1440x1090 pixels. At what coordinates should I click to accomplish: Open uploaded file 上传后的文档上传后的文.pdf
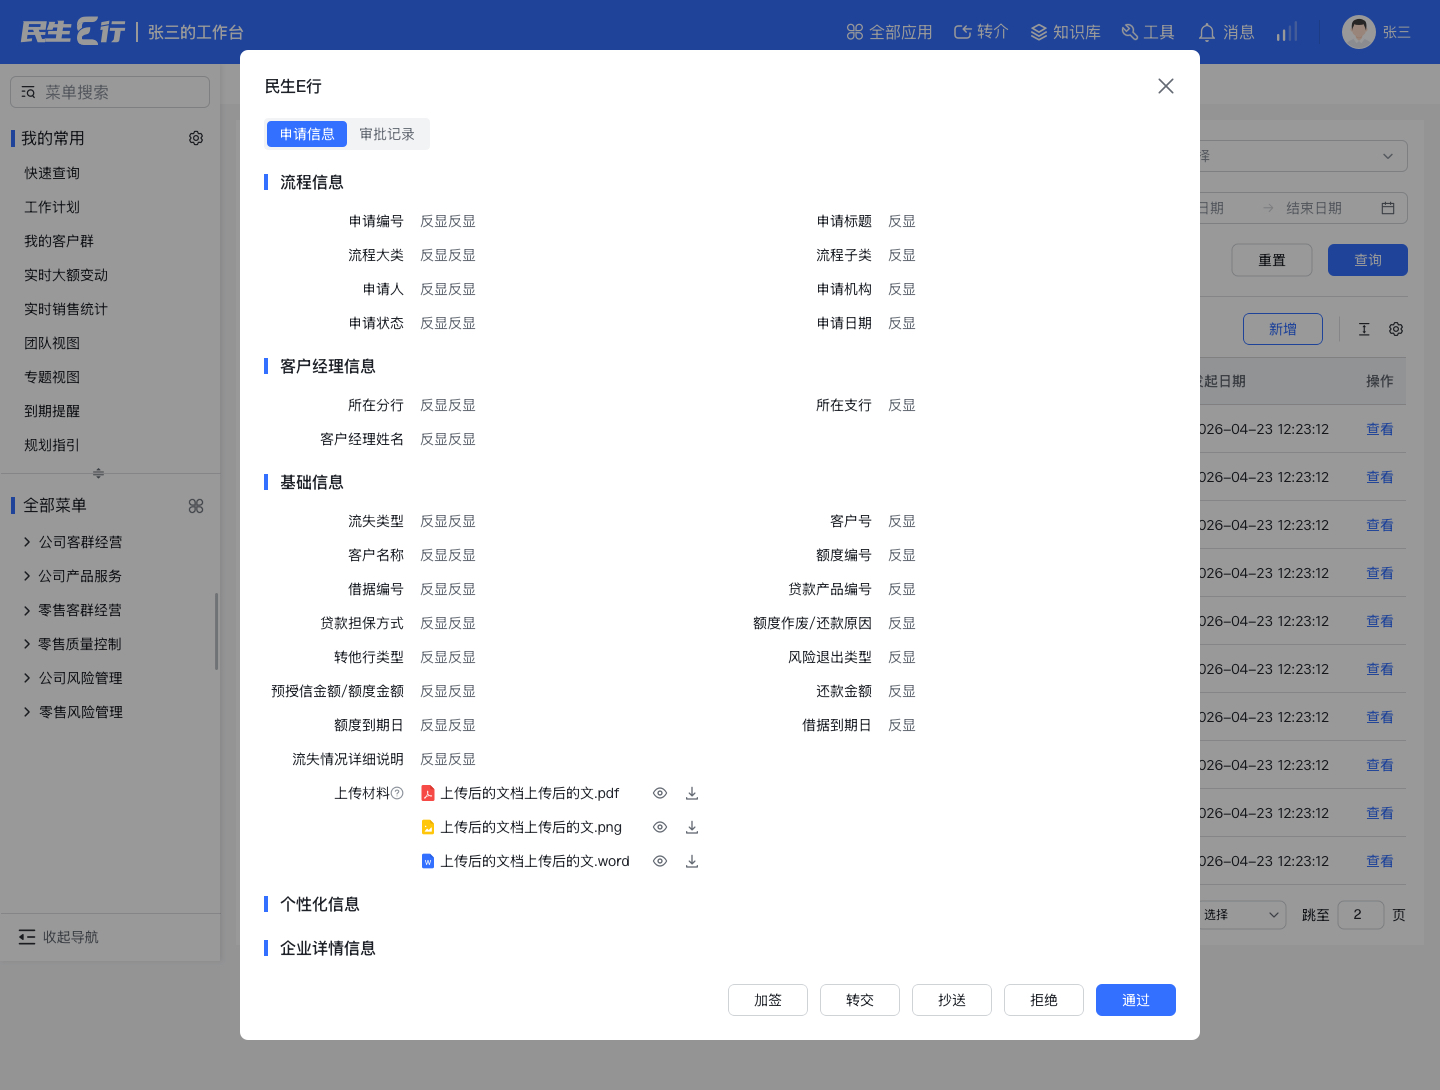[530, 793]
